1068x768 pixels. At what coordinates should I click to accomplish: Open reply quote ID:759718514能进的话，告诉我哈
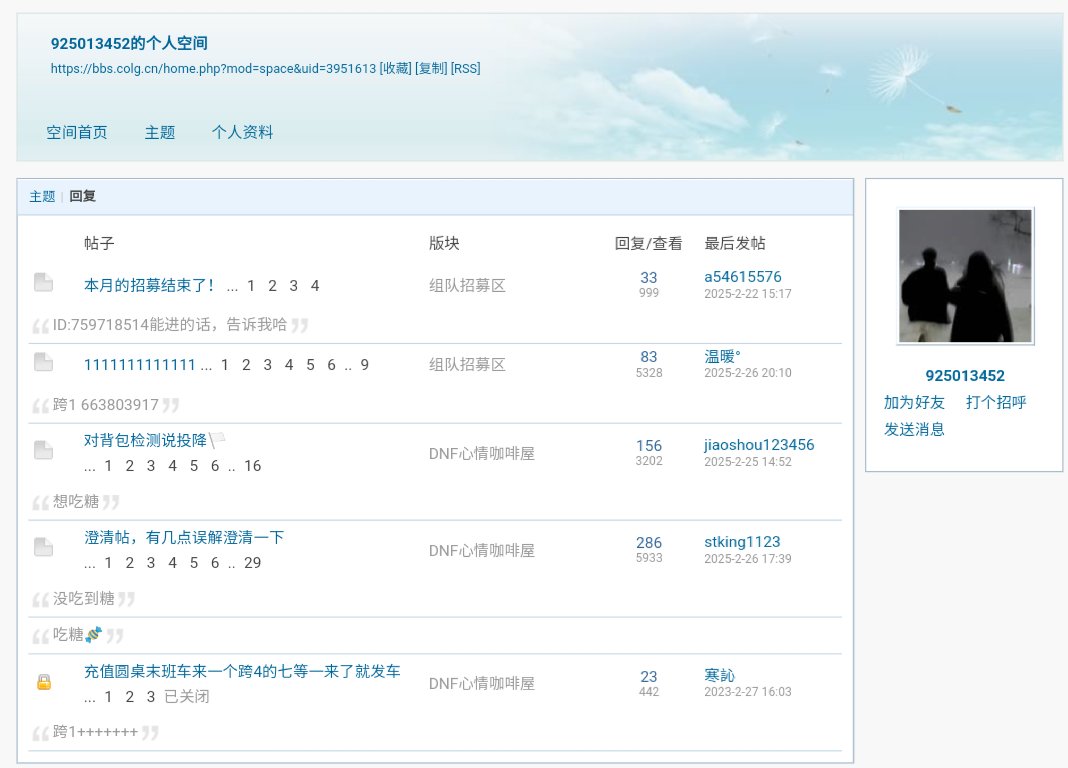pyautogui.click(x=170, y=325)
